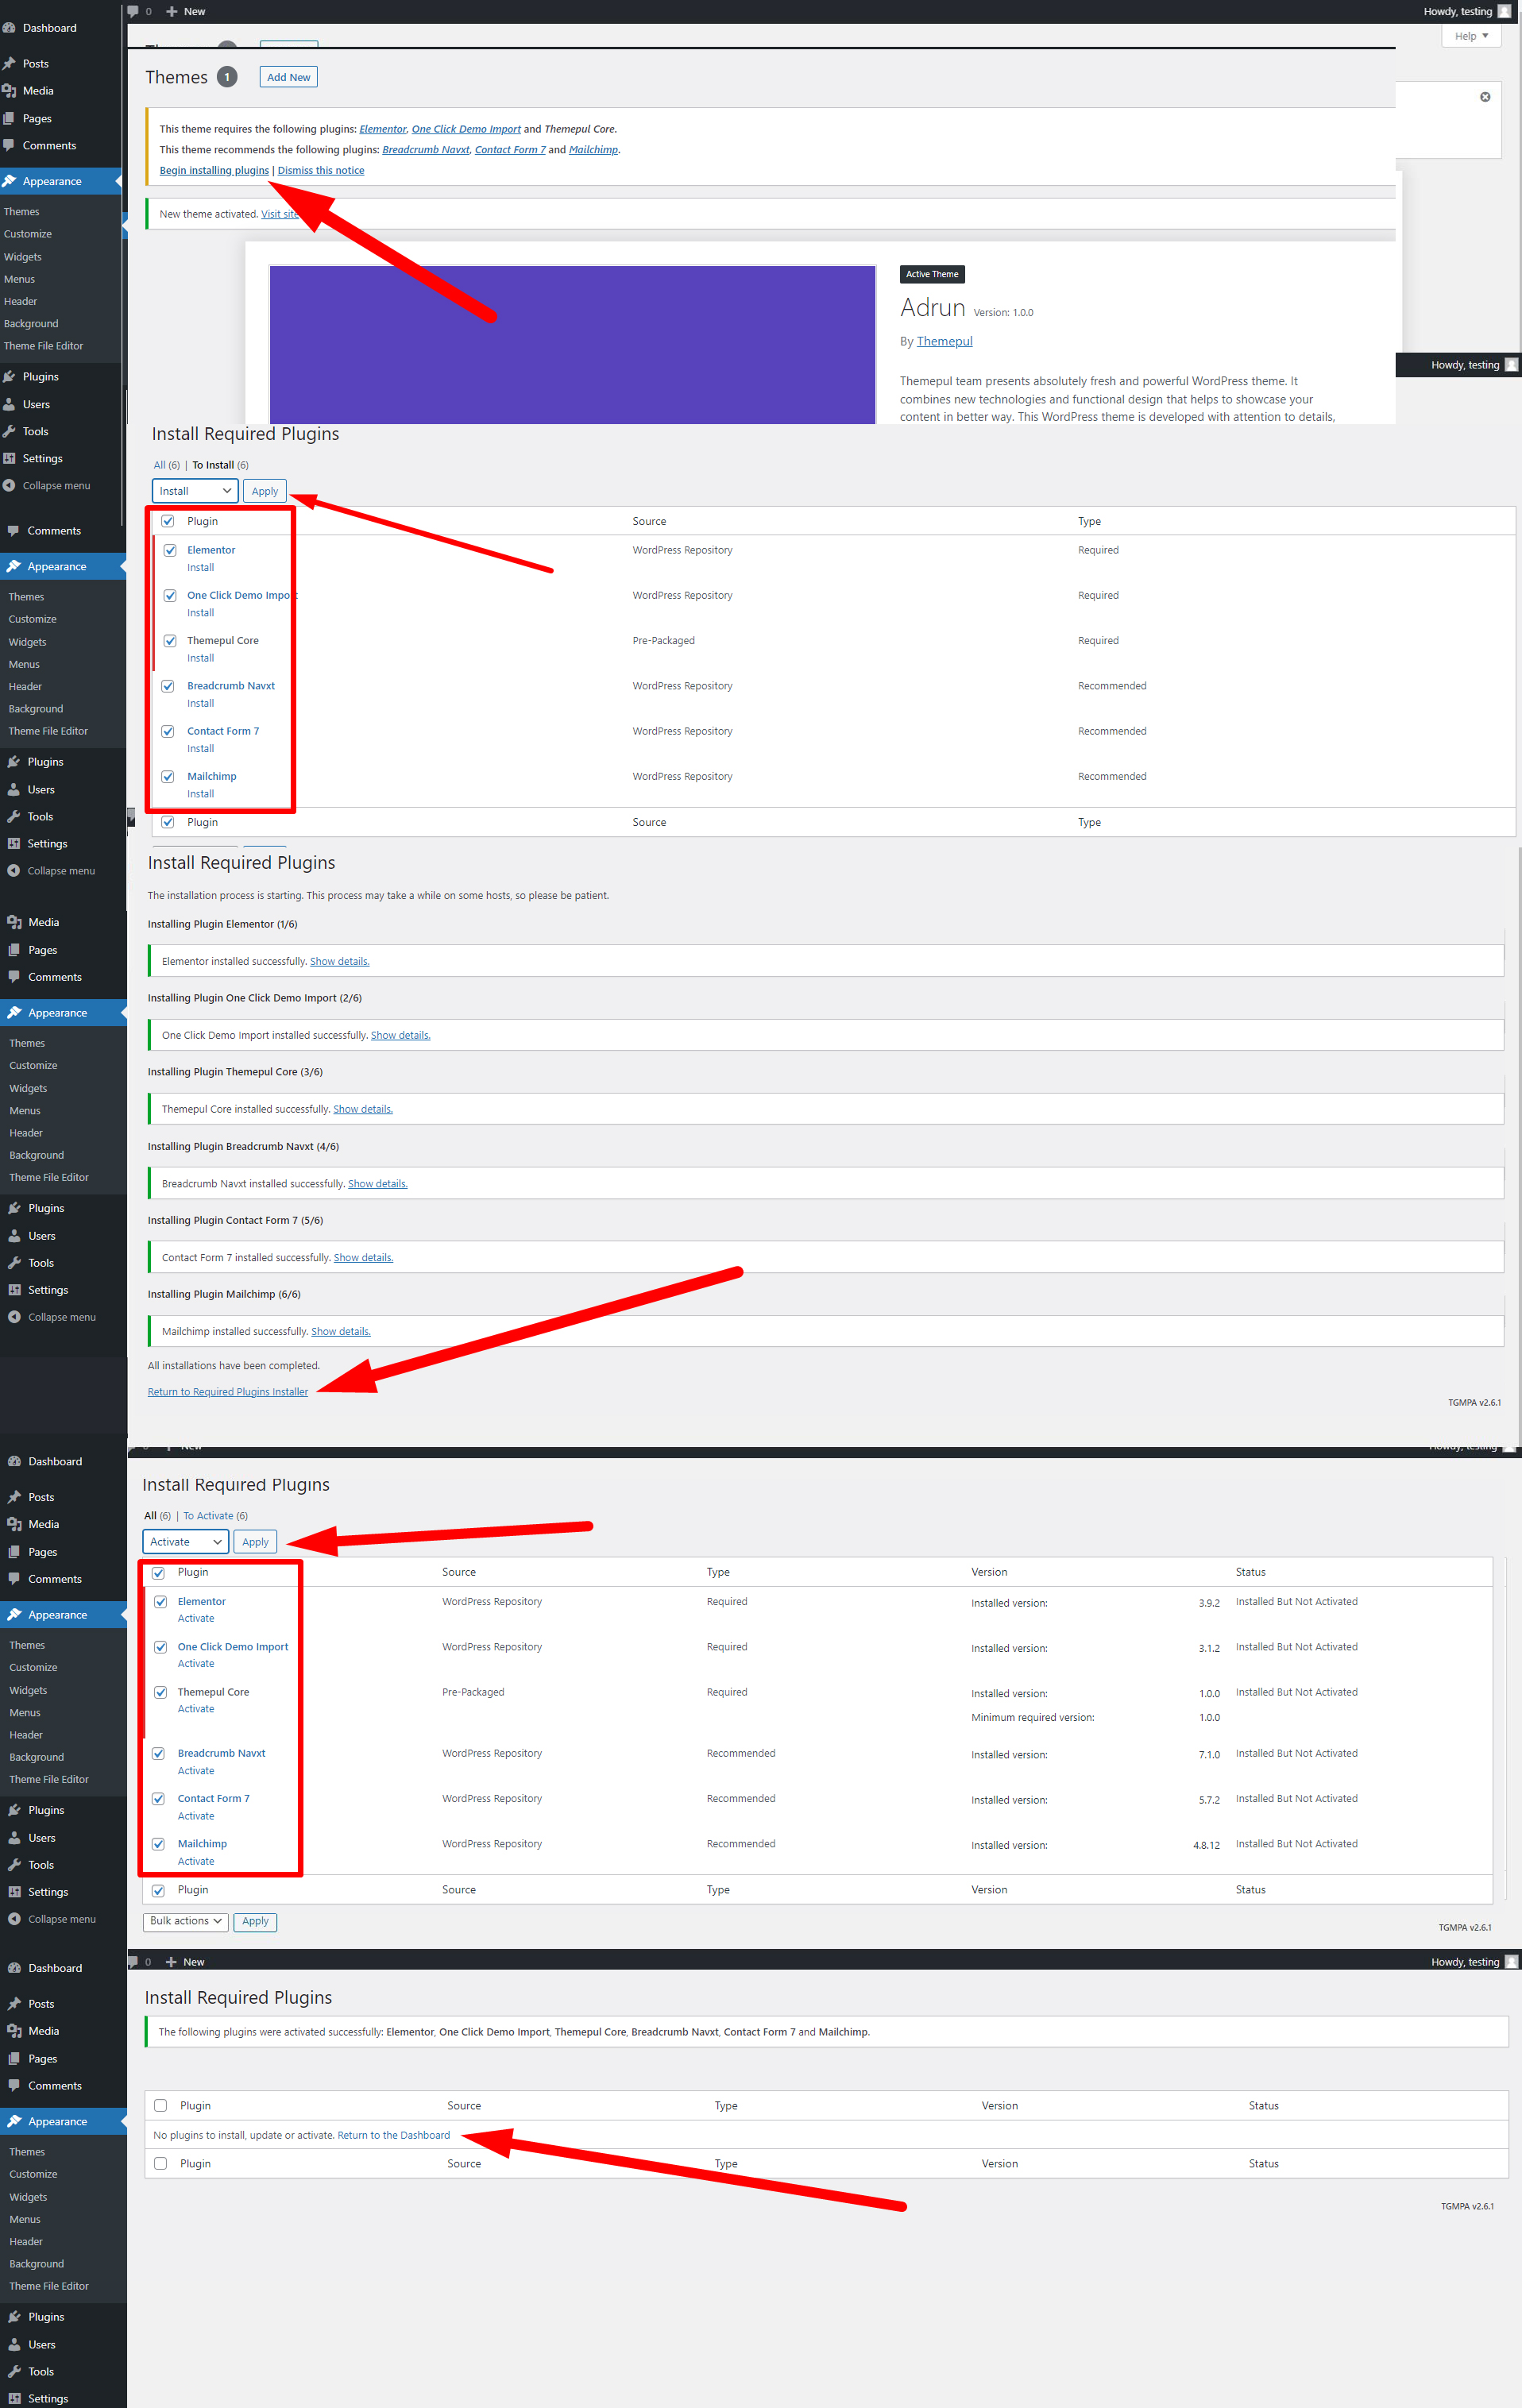Show details for Elementor installation
Viewport: 1522px width, 2408px height.
click(339, 962)
